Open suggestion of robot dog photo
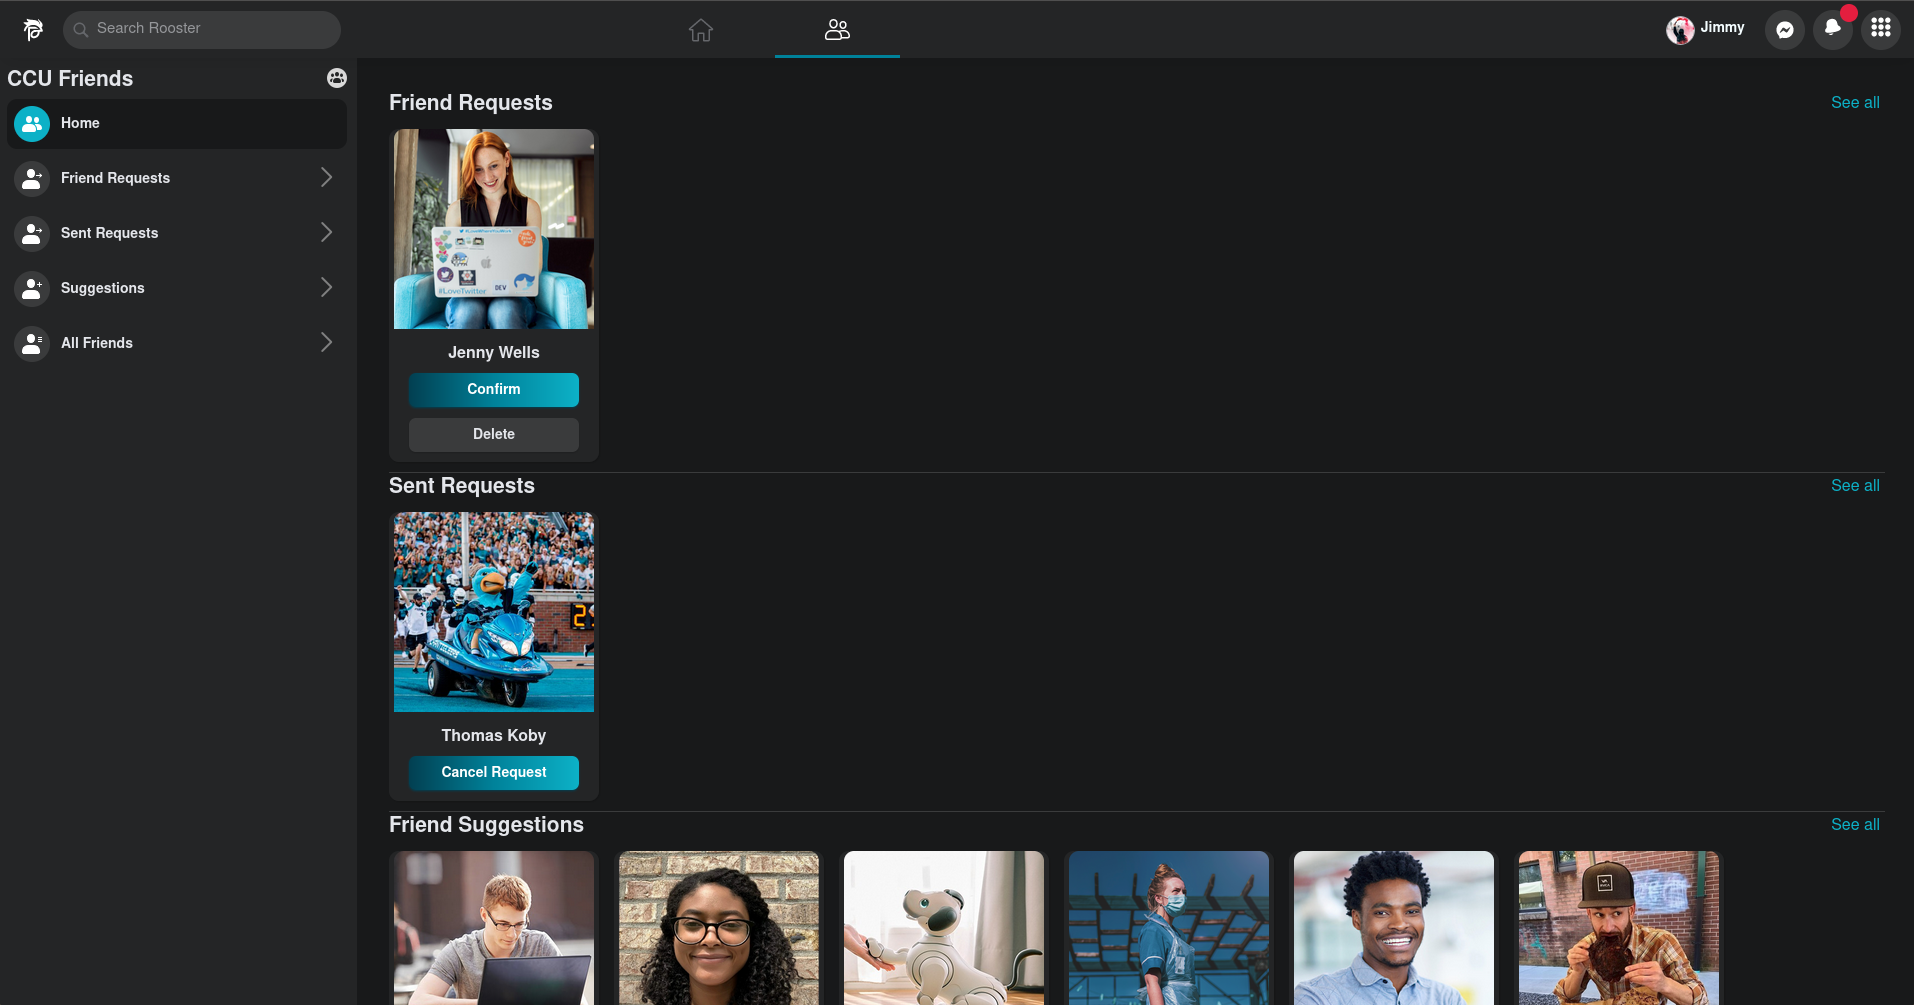 [944, 928]
